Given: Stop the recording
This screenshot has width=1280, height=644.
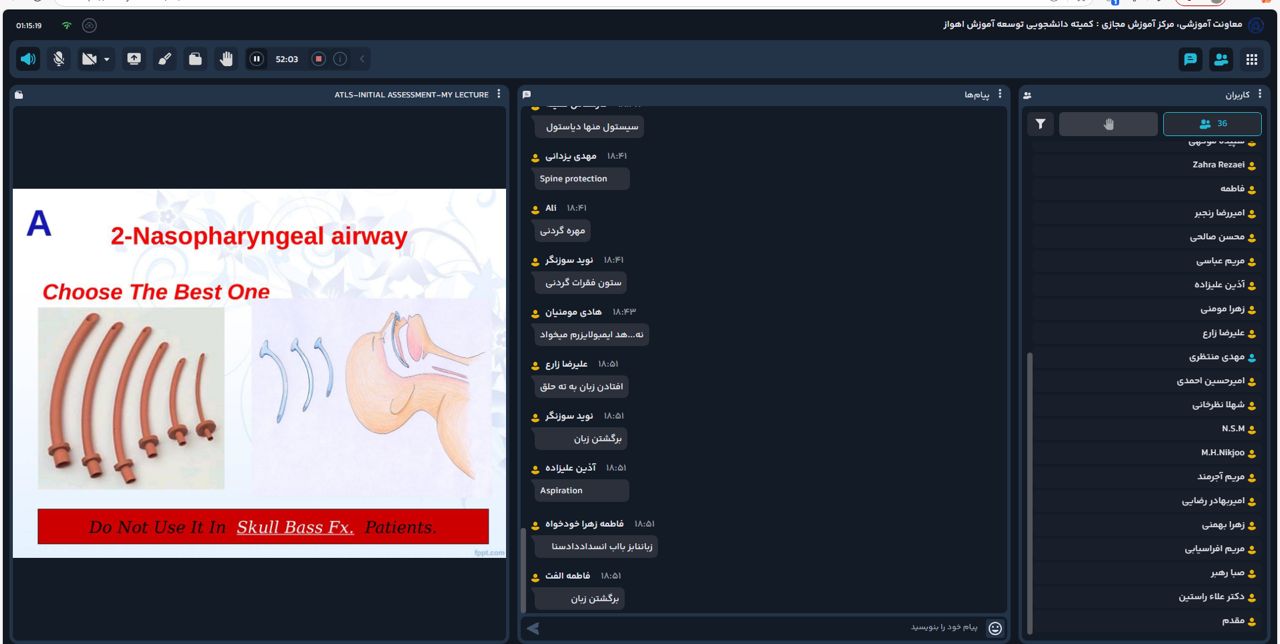Looking at the screenshot, I should tap(319, 59).
